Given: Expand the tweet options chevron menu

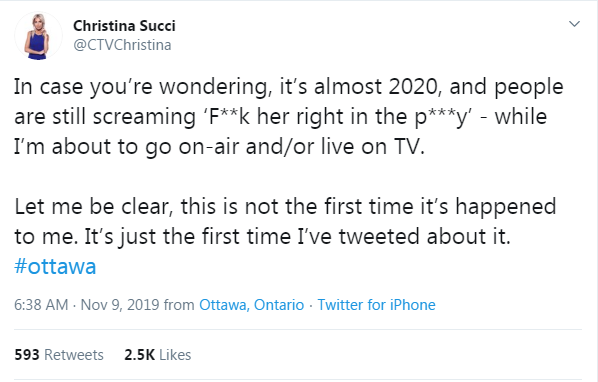Looking at the screenshot, I should click(x=574, y=24).
